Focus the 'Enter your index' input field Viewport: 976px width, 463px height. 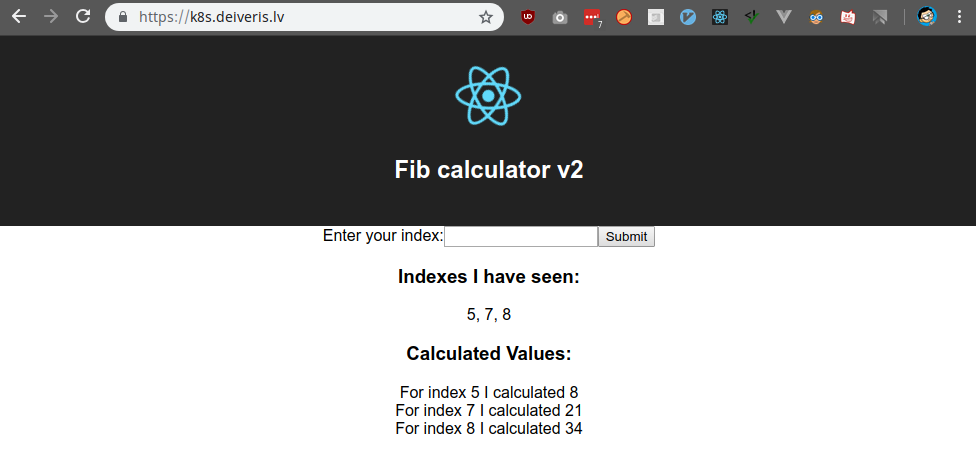coord(521,236)
